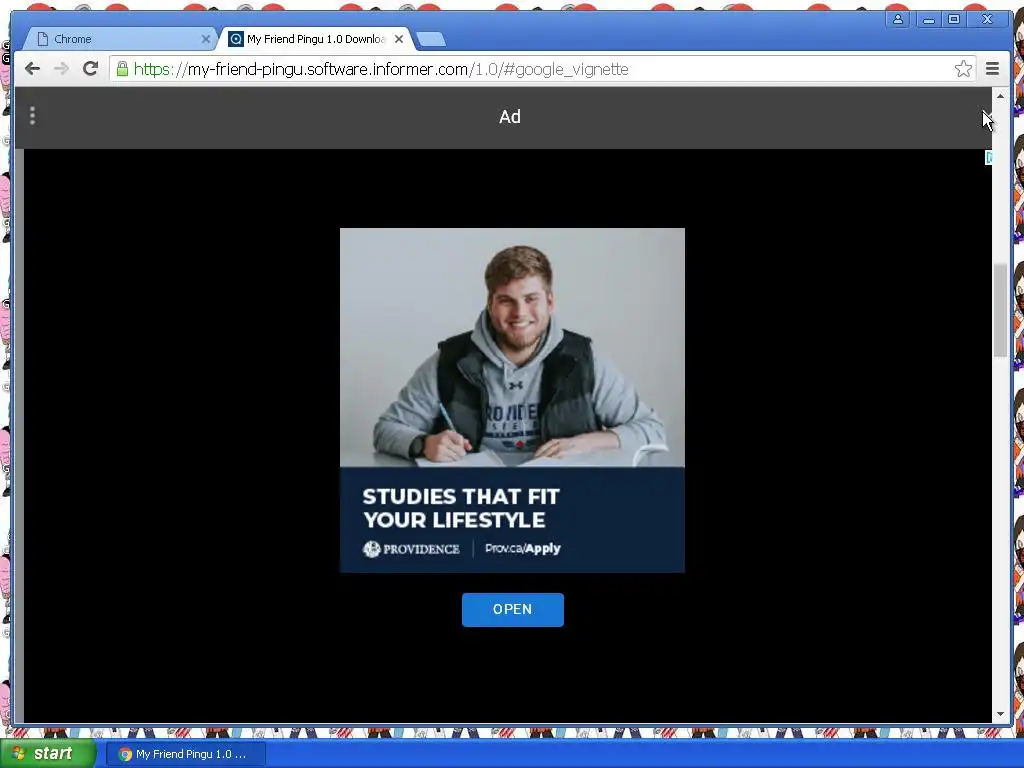Click the Prov.ca/Apply text in the ad
The image size is (1024, 768).
coord(522,549)
